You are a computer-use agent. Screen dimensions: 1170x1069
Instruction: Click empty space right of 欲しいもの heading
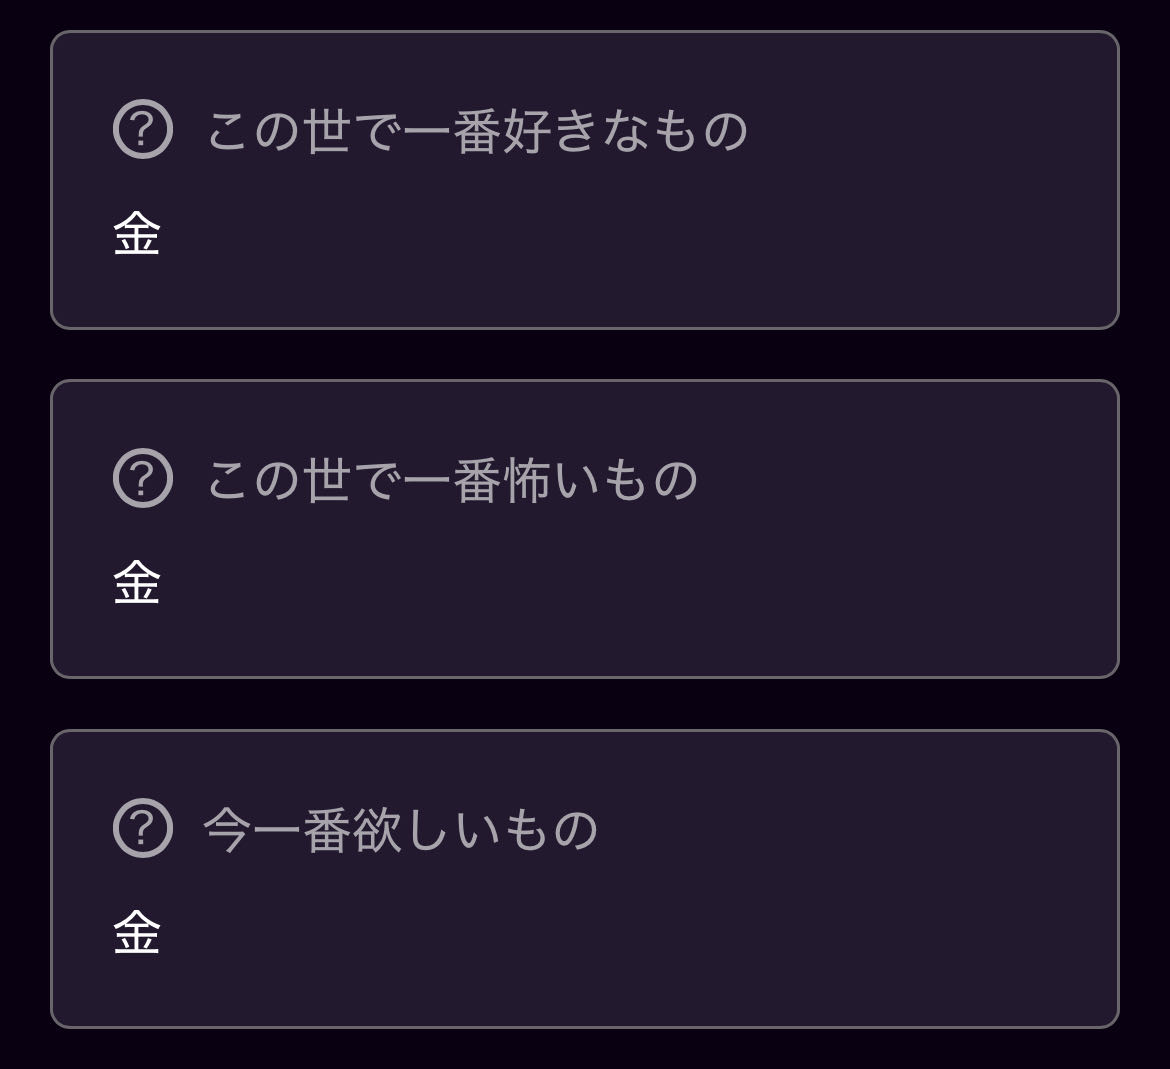tap(850, 830)
